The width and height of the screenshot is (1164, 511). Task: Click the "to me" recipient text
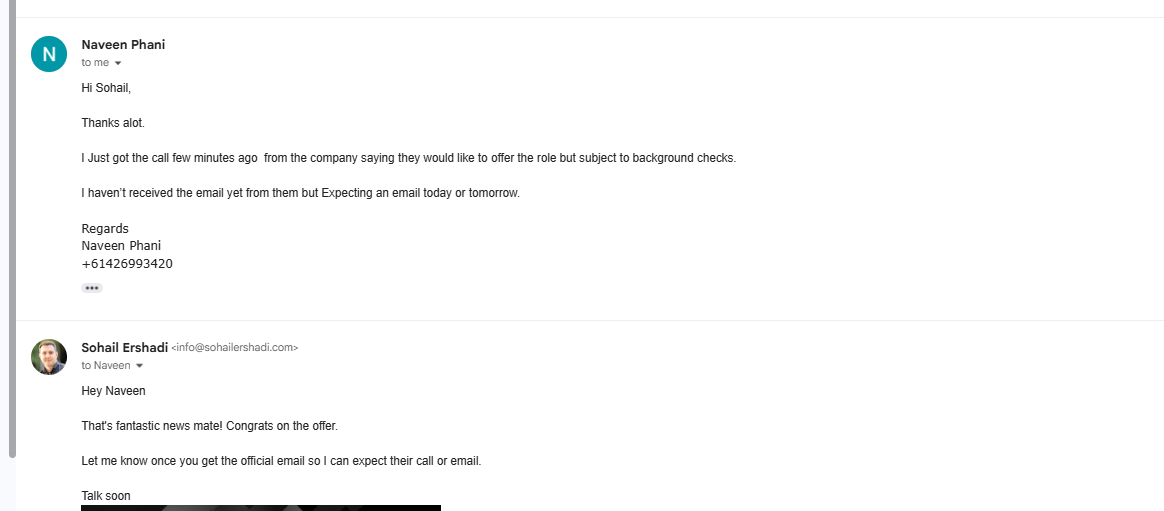coord(95,63)
